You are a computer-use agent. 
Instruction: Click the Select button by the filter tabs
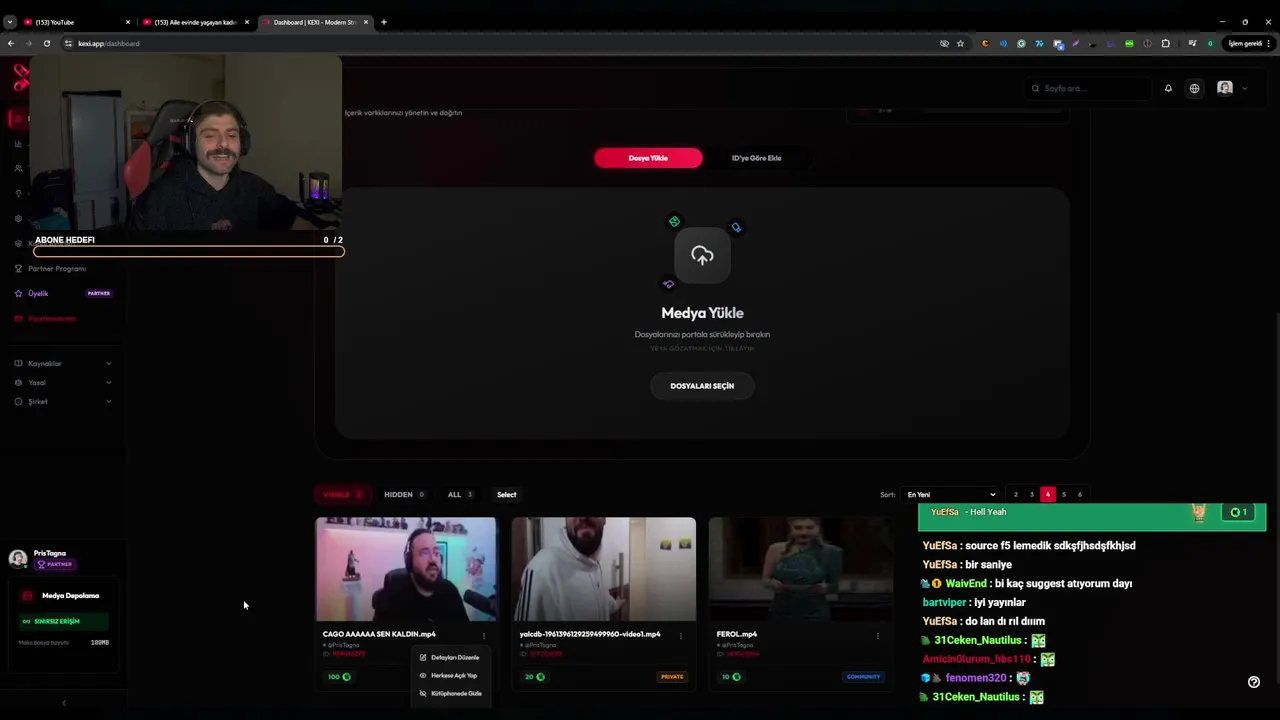point(507,494)
